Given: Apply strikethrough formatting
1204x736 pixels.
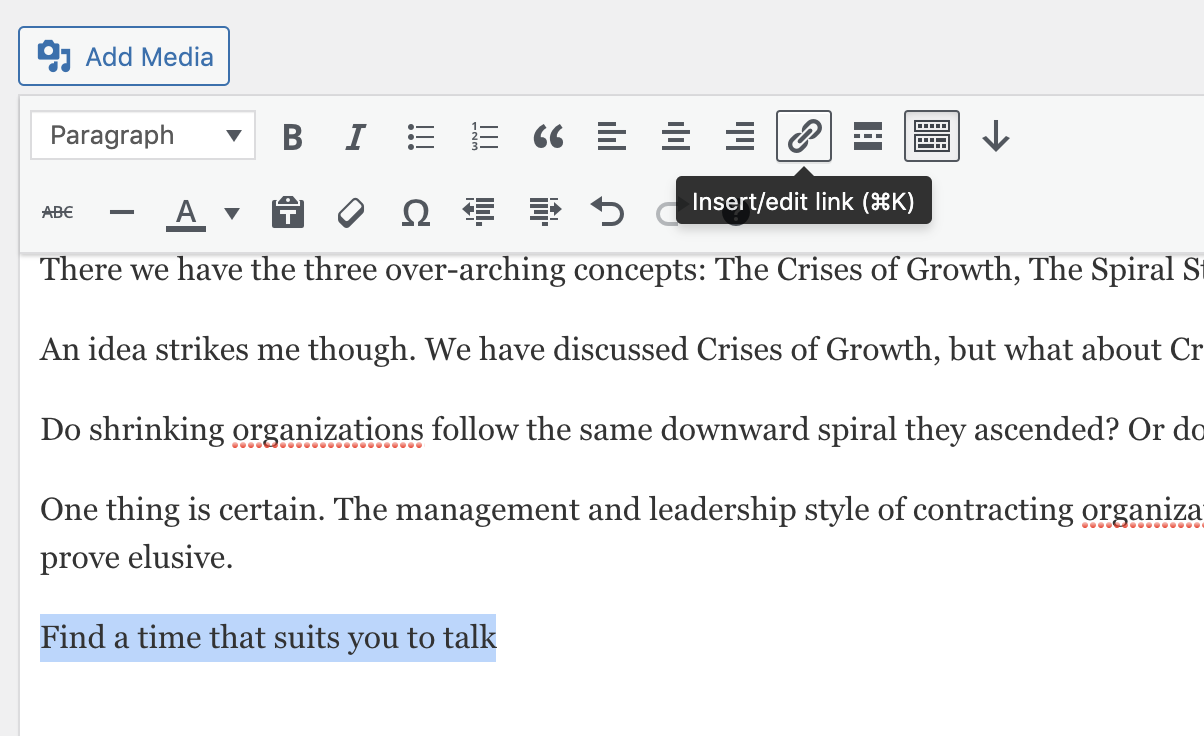Looking at the screenshot, I should tap(58, 212).
